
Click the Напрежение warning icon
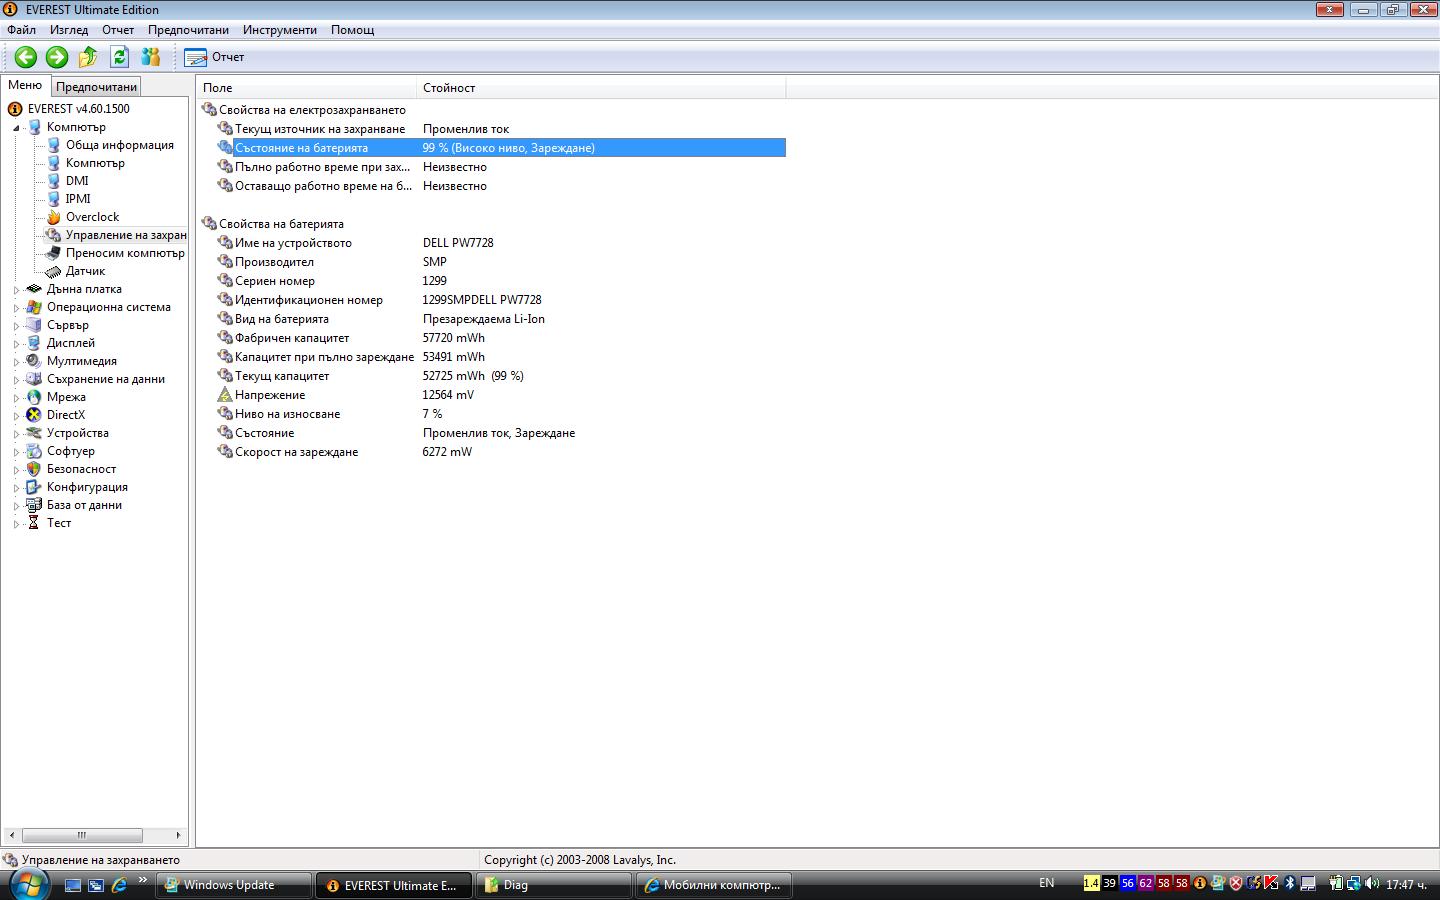coord(225,395)
